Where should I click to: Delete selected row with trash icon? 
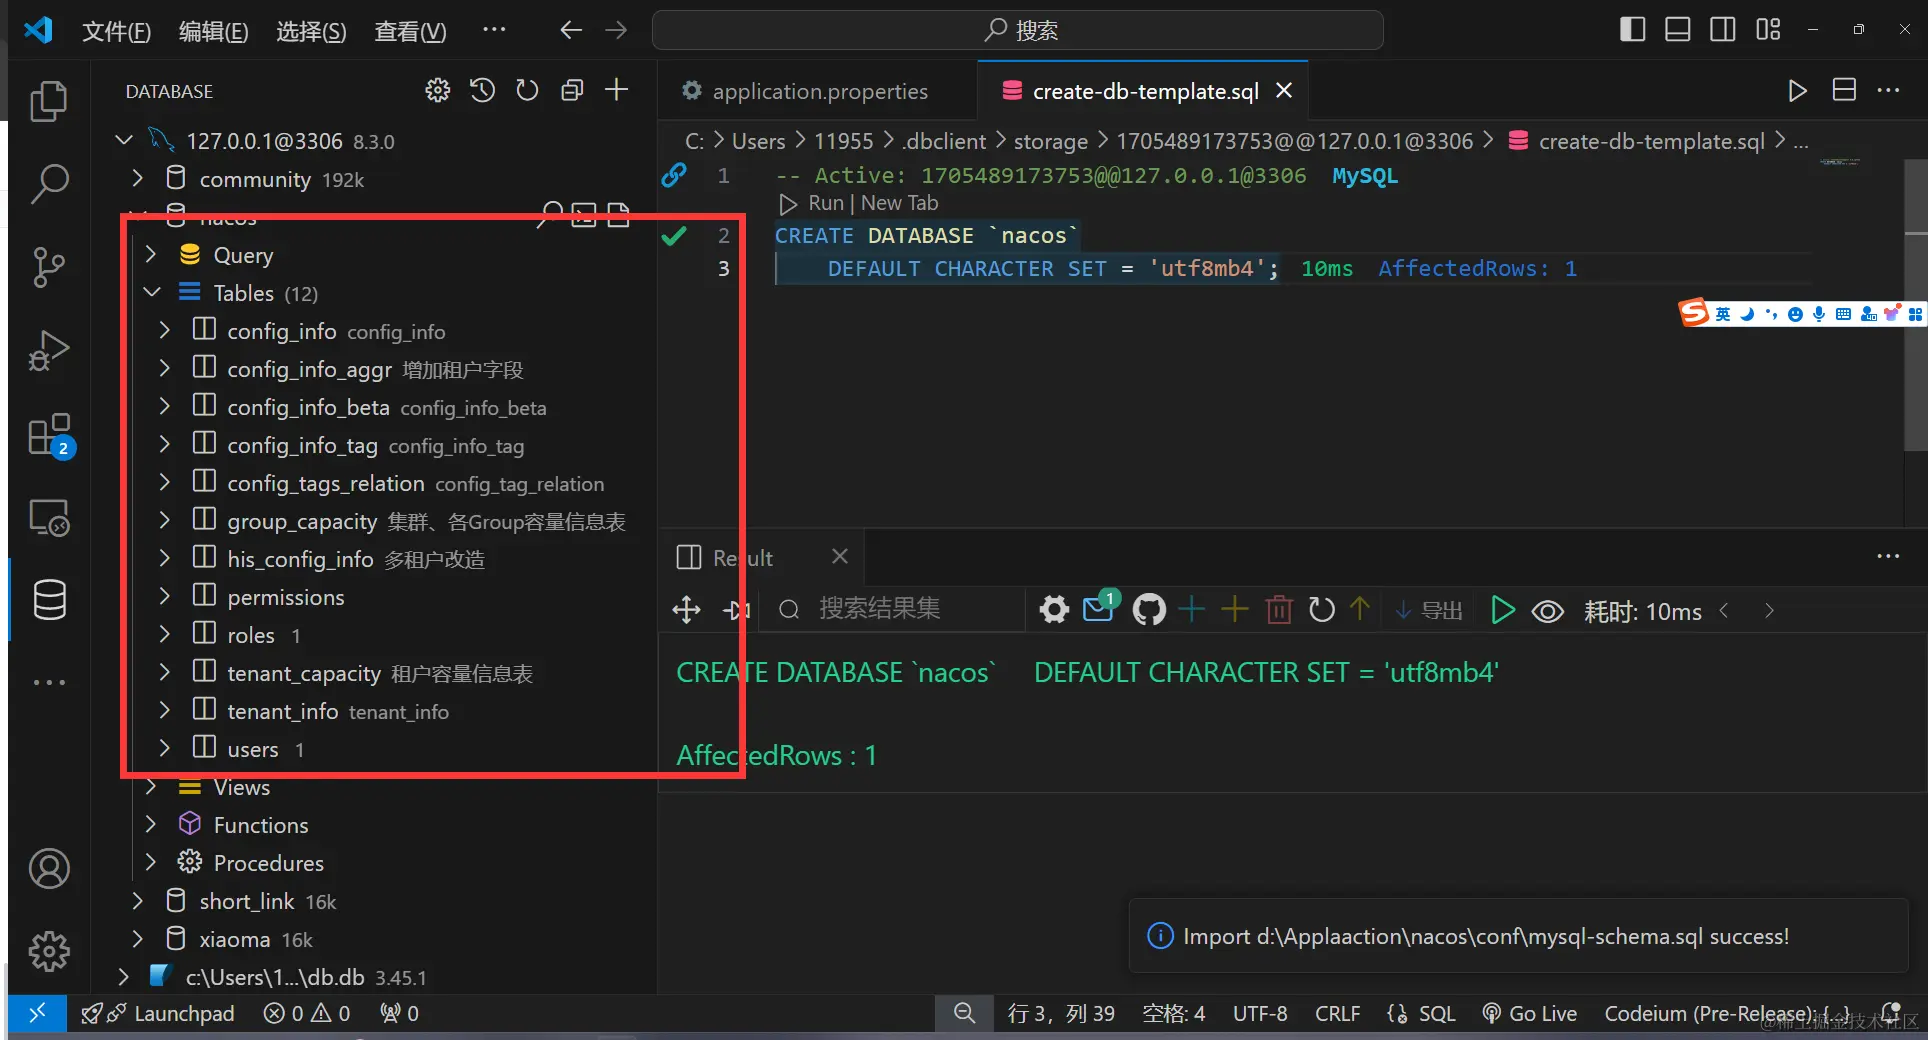[1279, 610]
